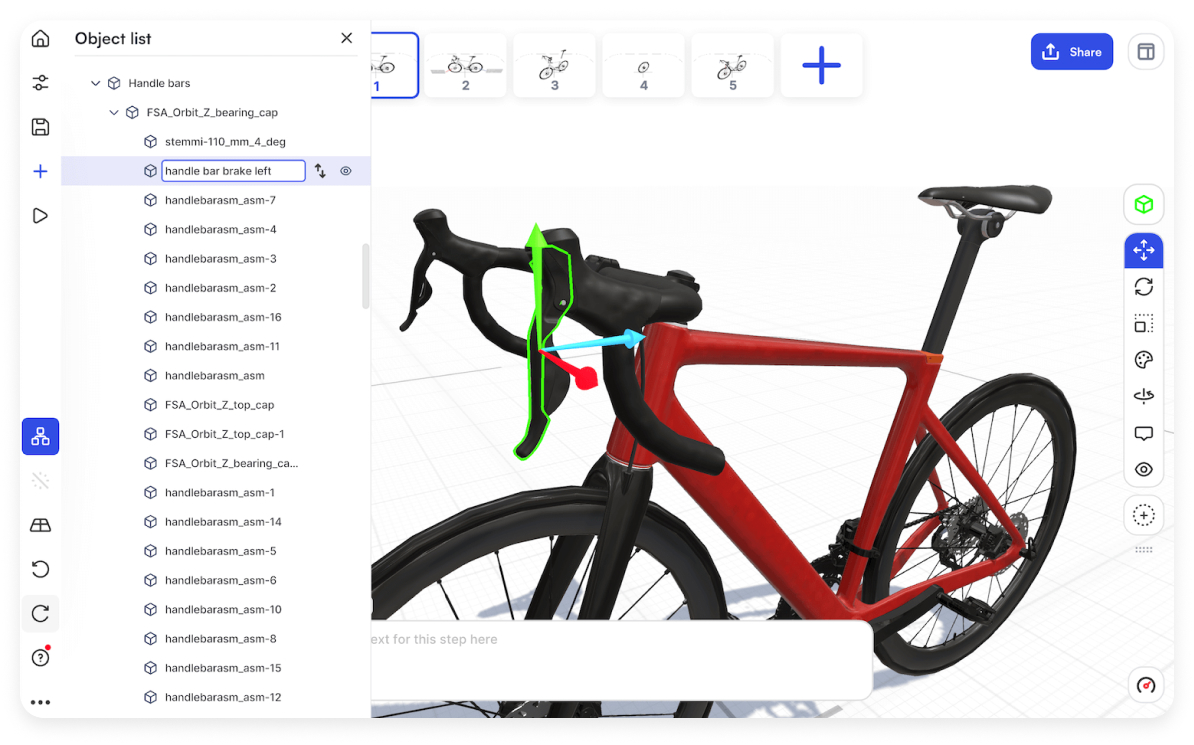Open the home icon in left sidebar
1194x745 pixels.
tap(40, 39)
